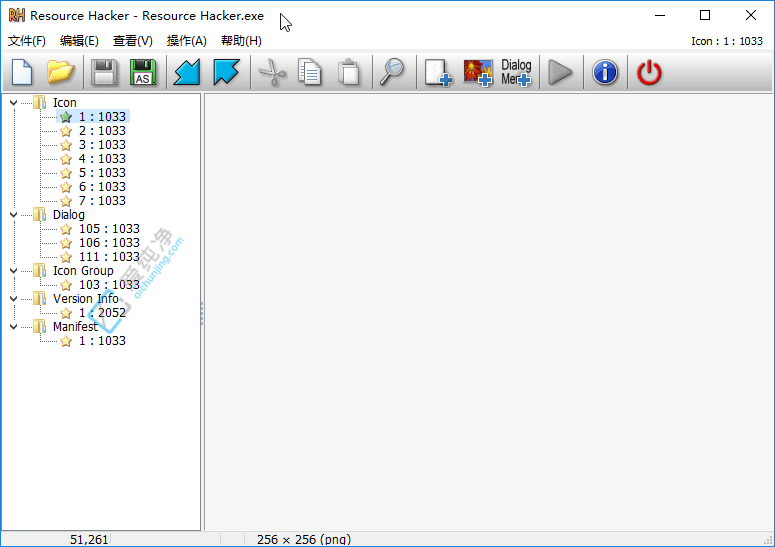This screenshot has width=775, height=547.
Task: Click the Manifest label in tree
Action: point(75,327)
